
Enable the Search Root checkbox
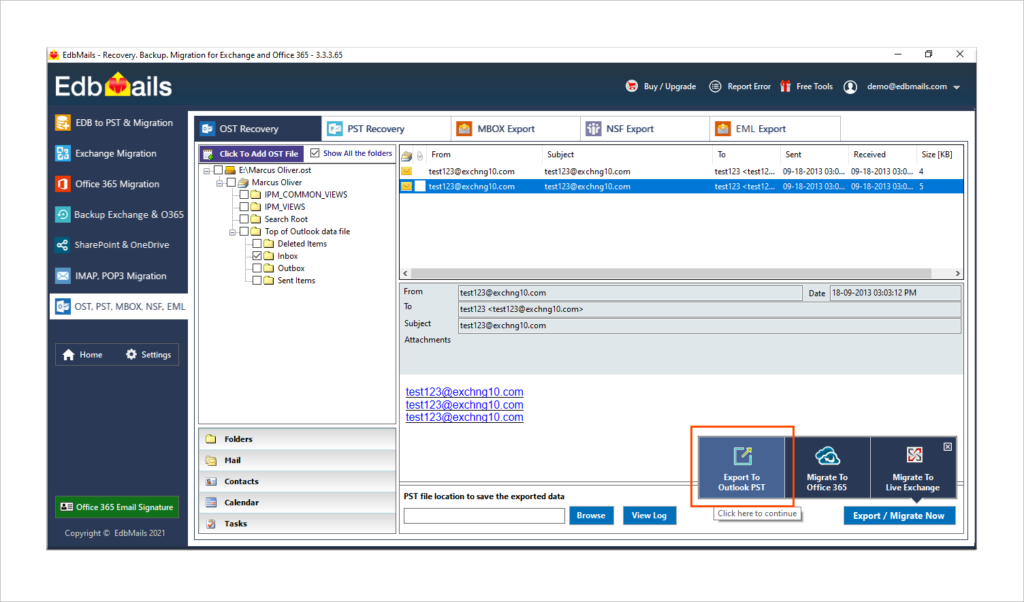click(244, 219)
